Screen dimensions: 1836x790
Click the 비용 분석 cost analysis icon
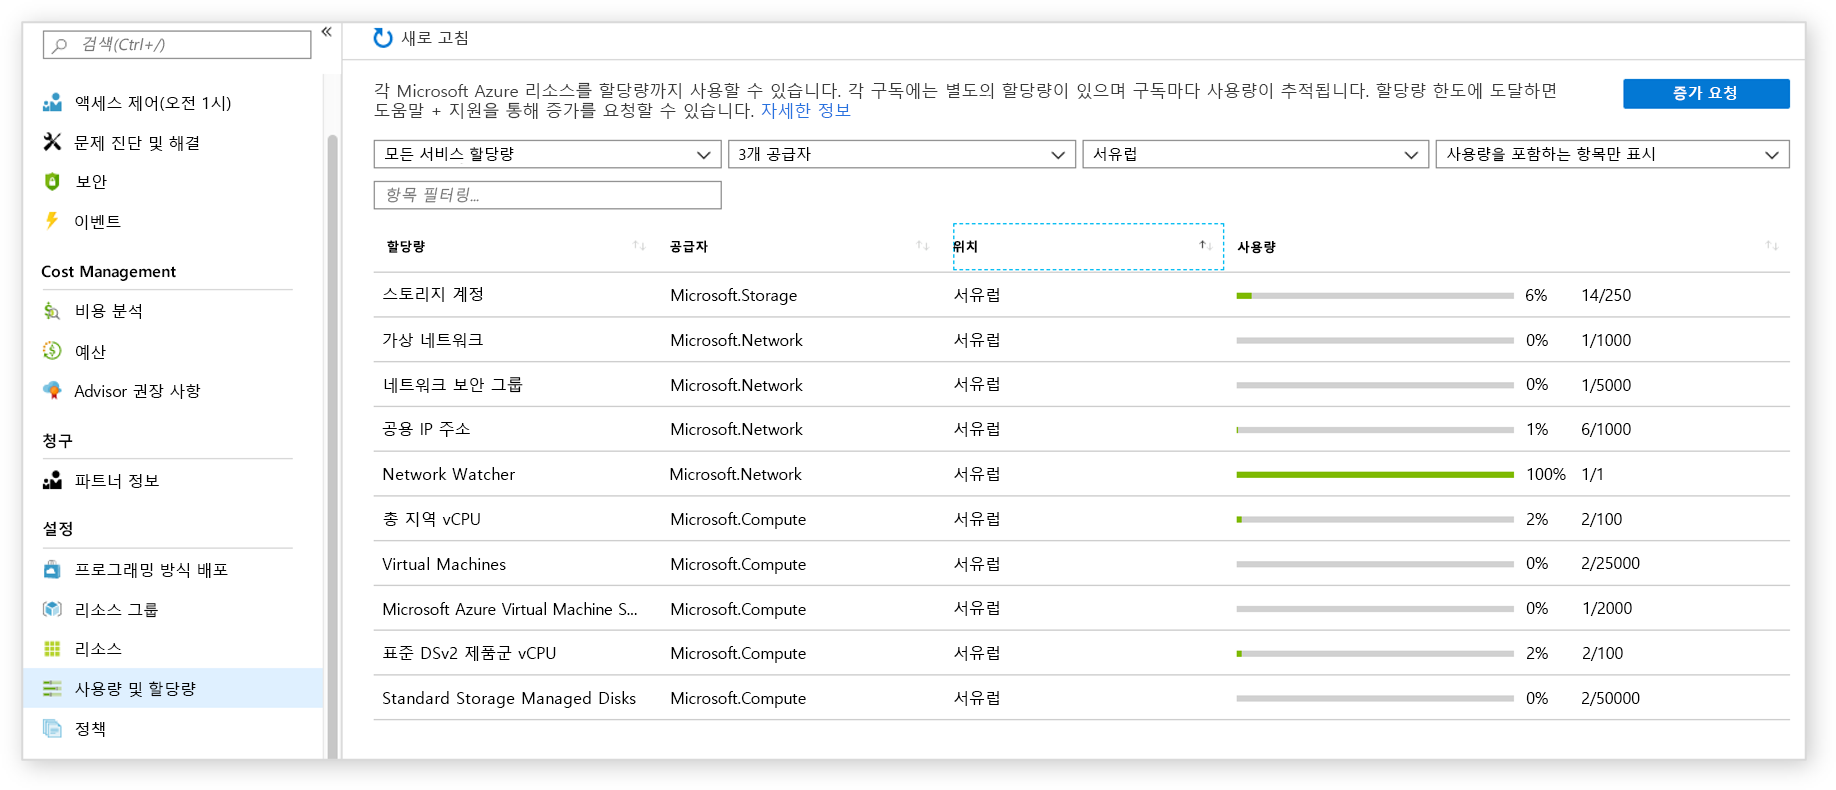(52, 311)
